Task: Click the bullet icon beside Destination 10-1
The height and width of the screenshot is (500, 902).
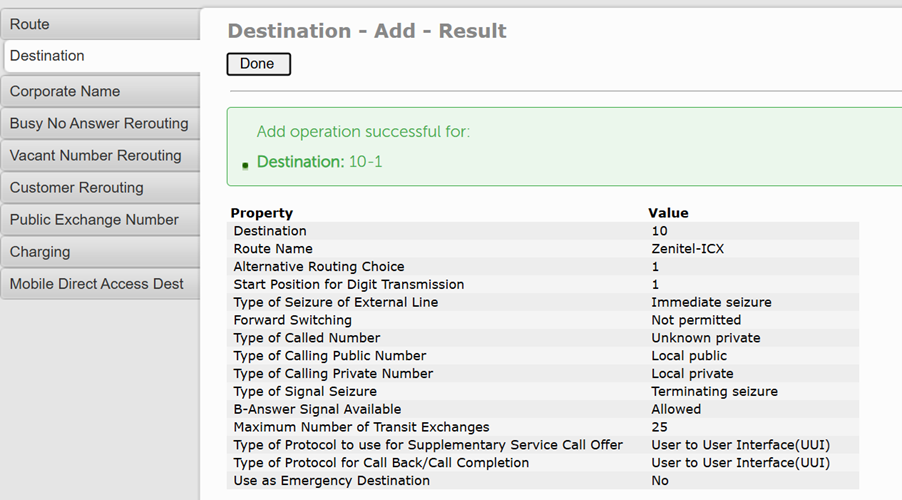Action: 245,165
